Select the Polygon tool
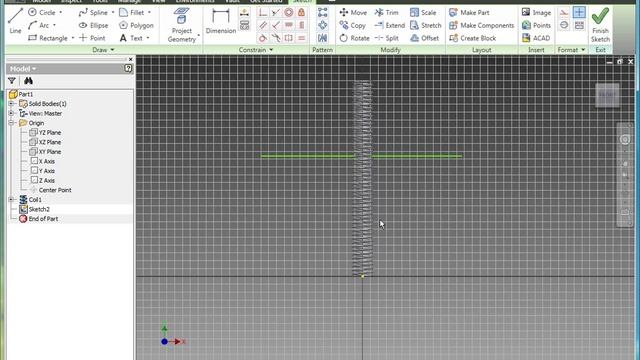Viewport: 640px width, 360px height. (x=136, y=25)
